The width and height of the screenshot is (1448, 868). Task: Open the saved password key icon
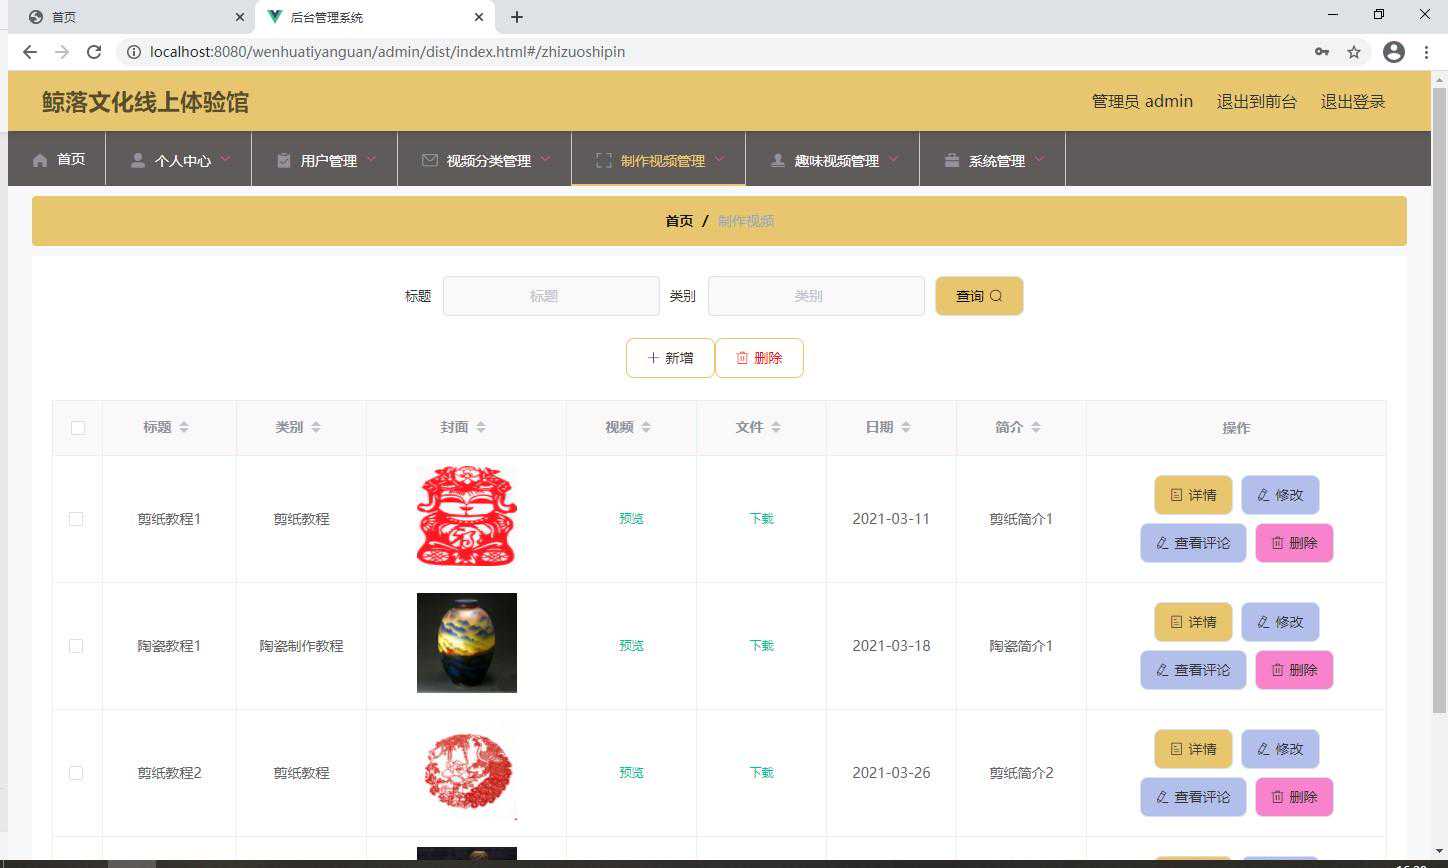pyautogui.click(x=1322, y=52)
